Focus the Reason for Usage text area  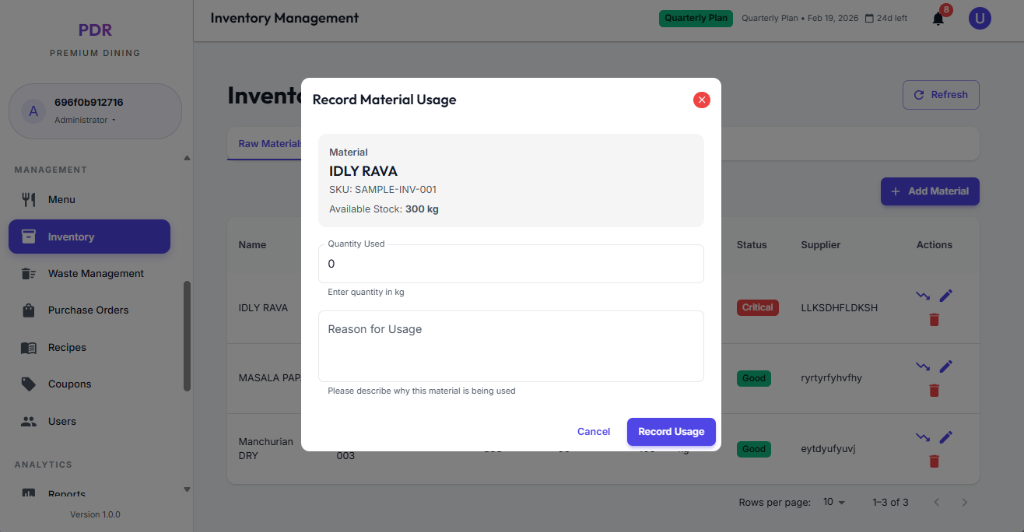[510, 346]
